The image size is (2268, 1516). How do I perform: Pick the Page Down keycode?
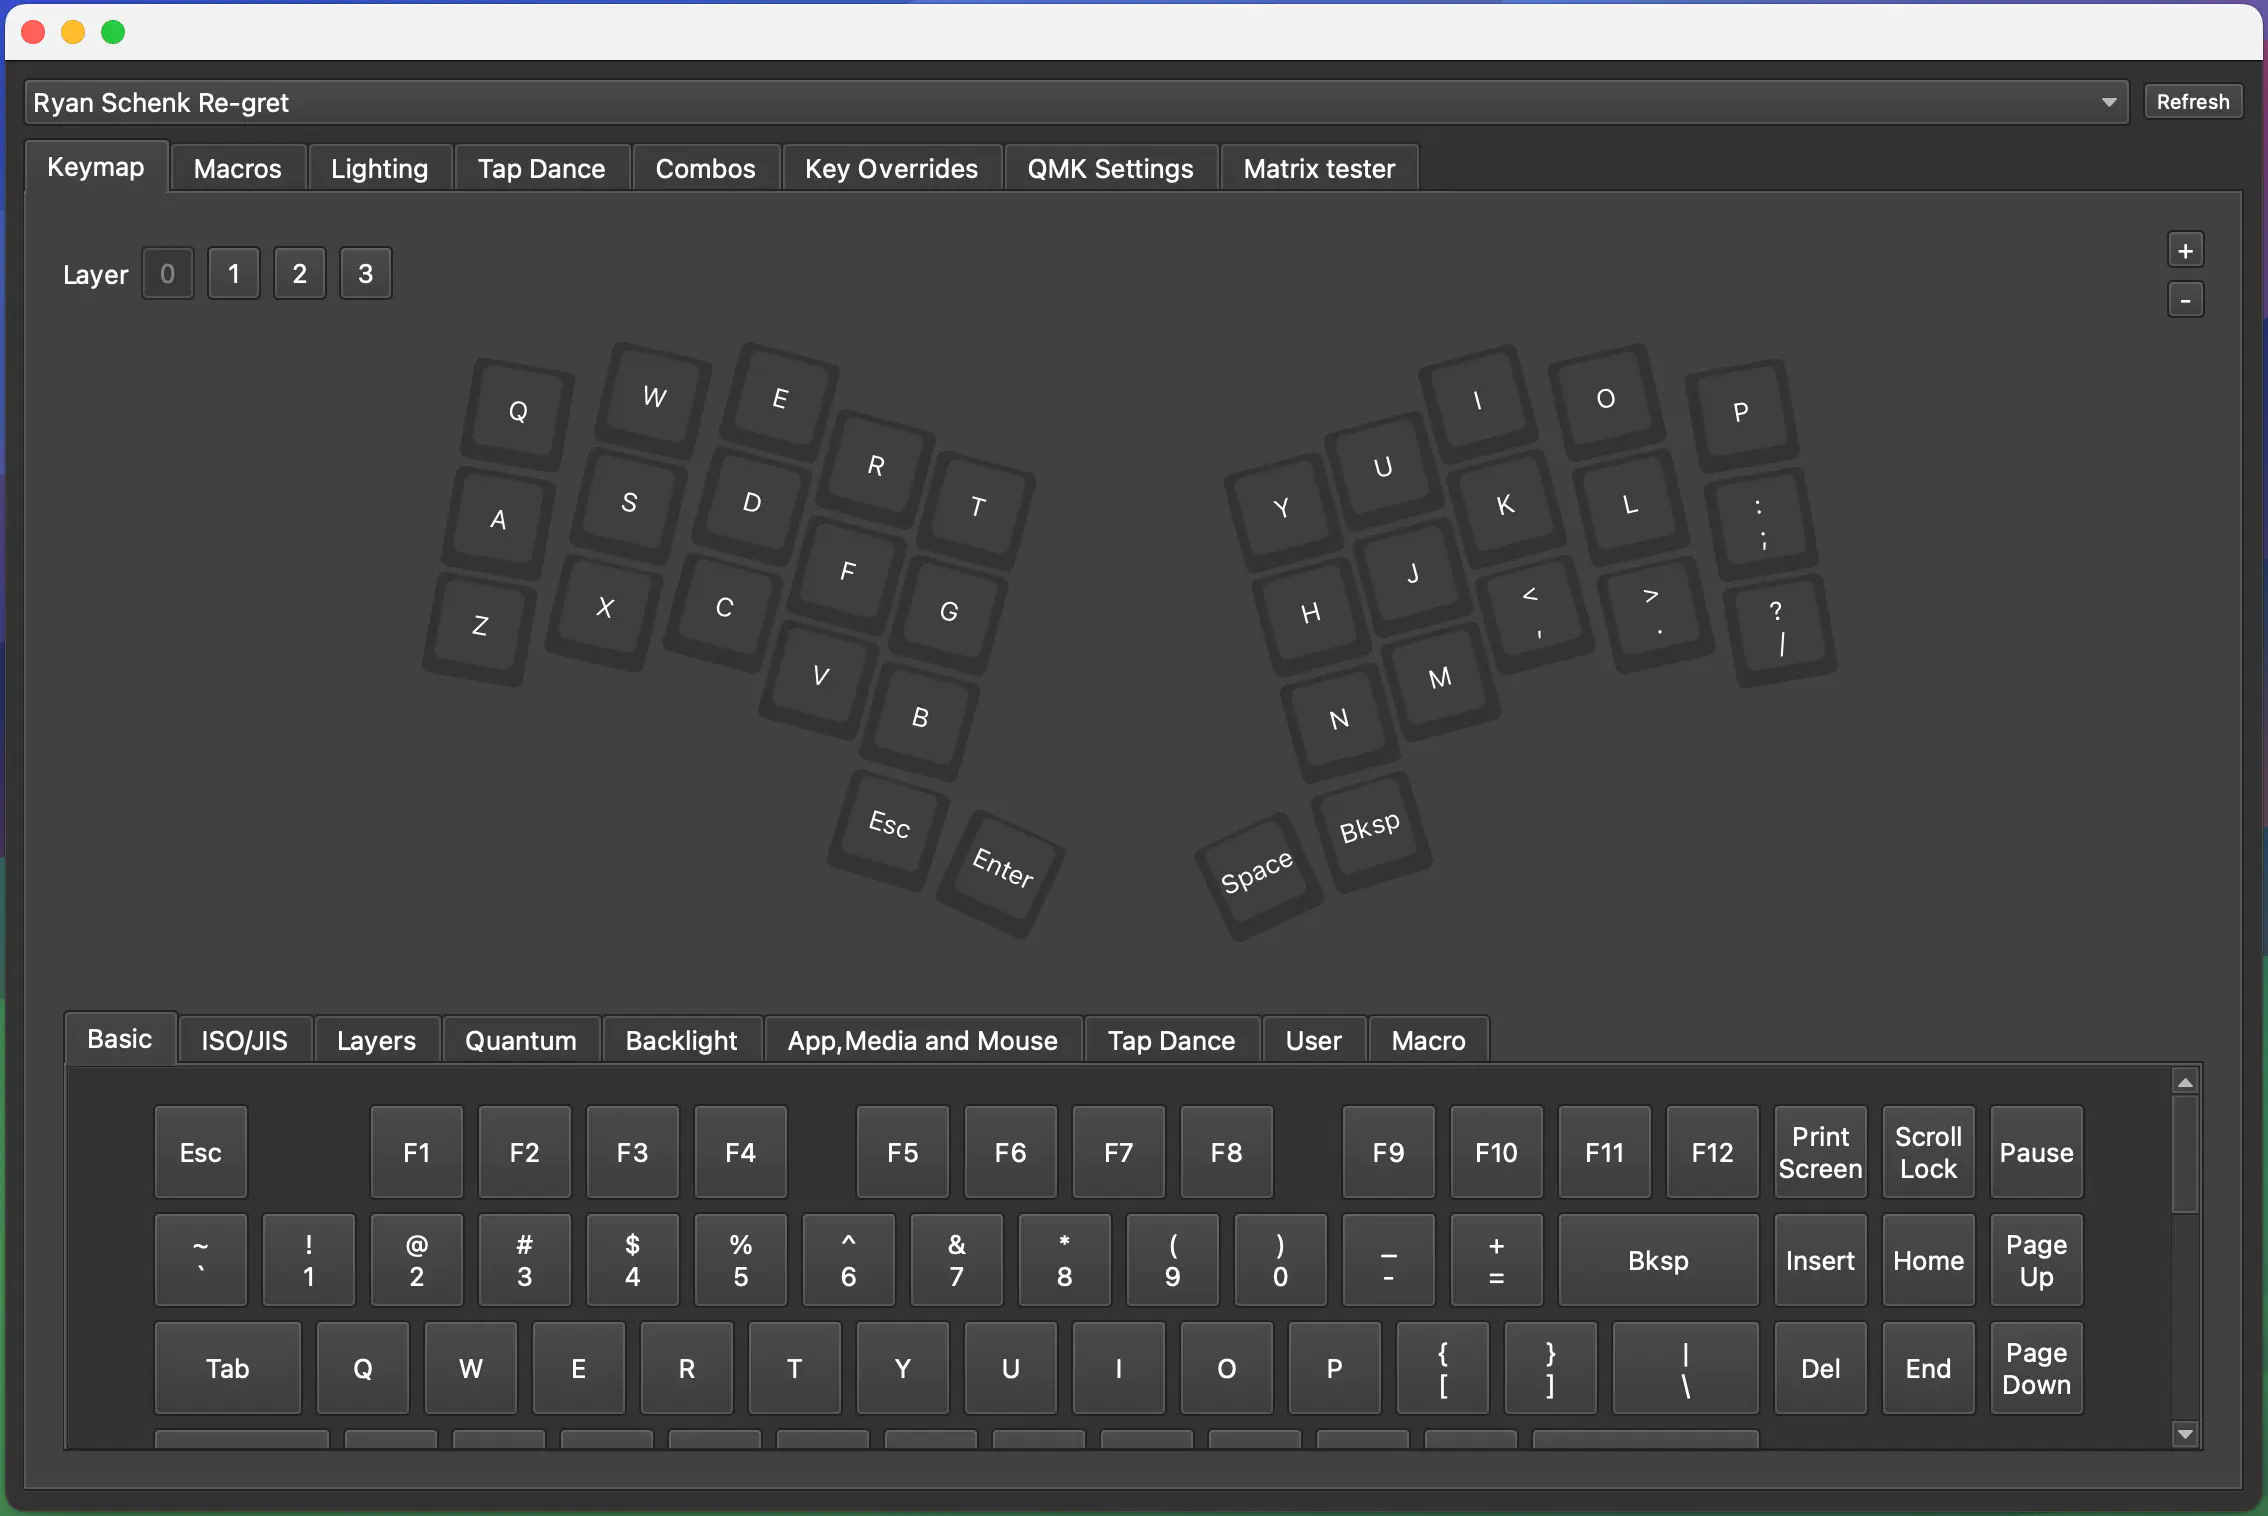tap(2036, 1368)
